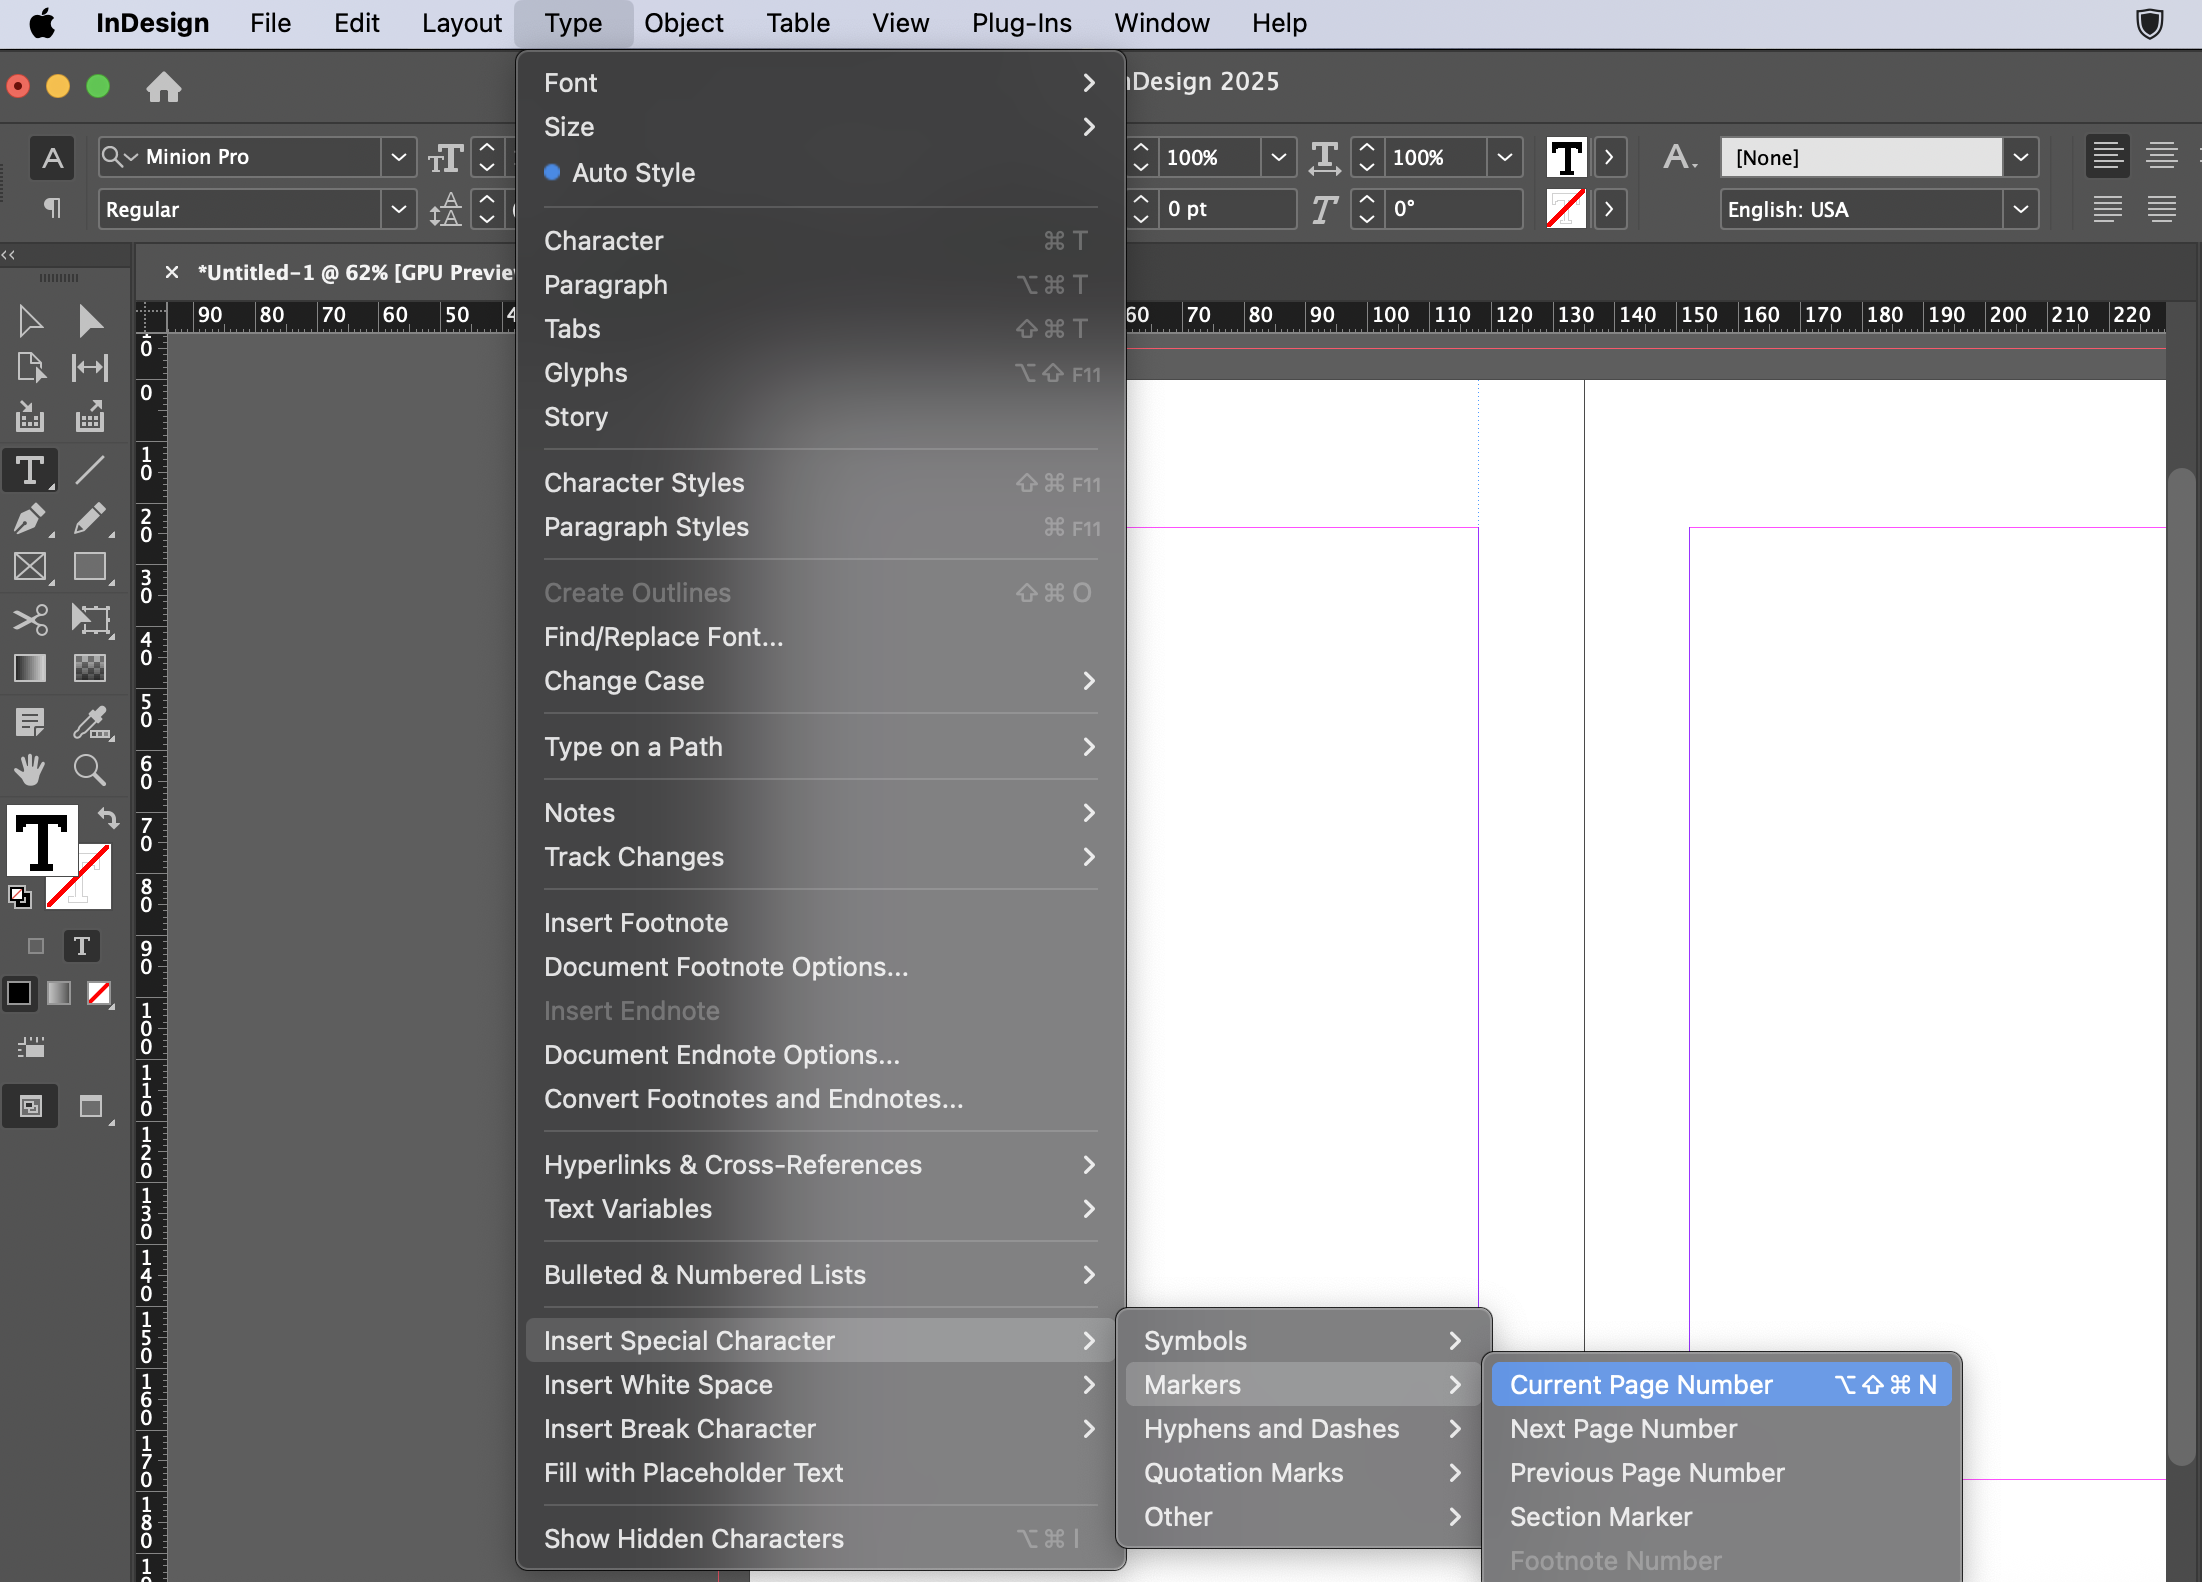Select the Rectangle tool

coord(90,567)
